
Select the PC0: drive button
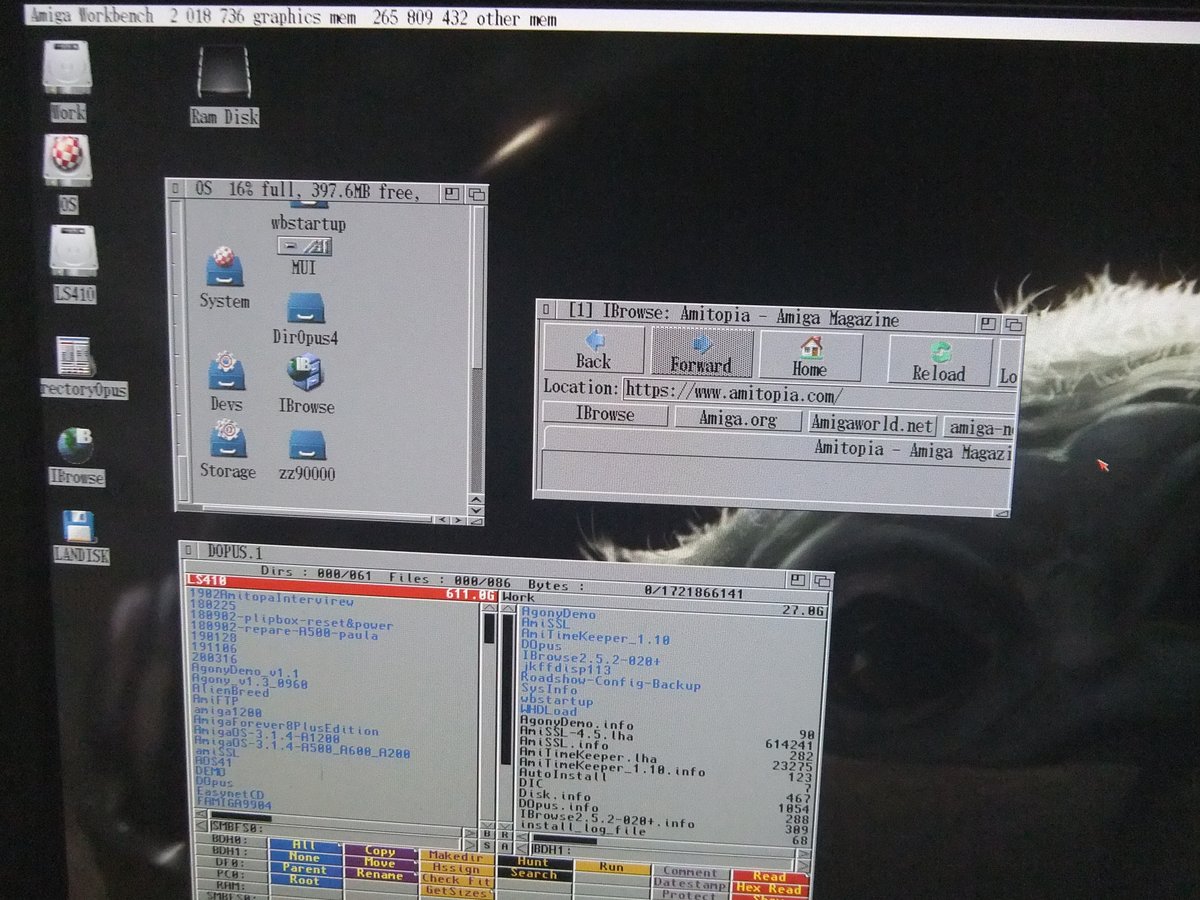(230, 875)
